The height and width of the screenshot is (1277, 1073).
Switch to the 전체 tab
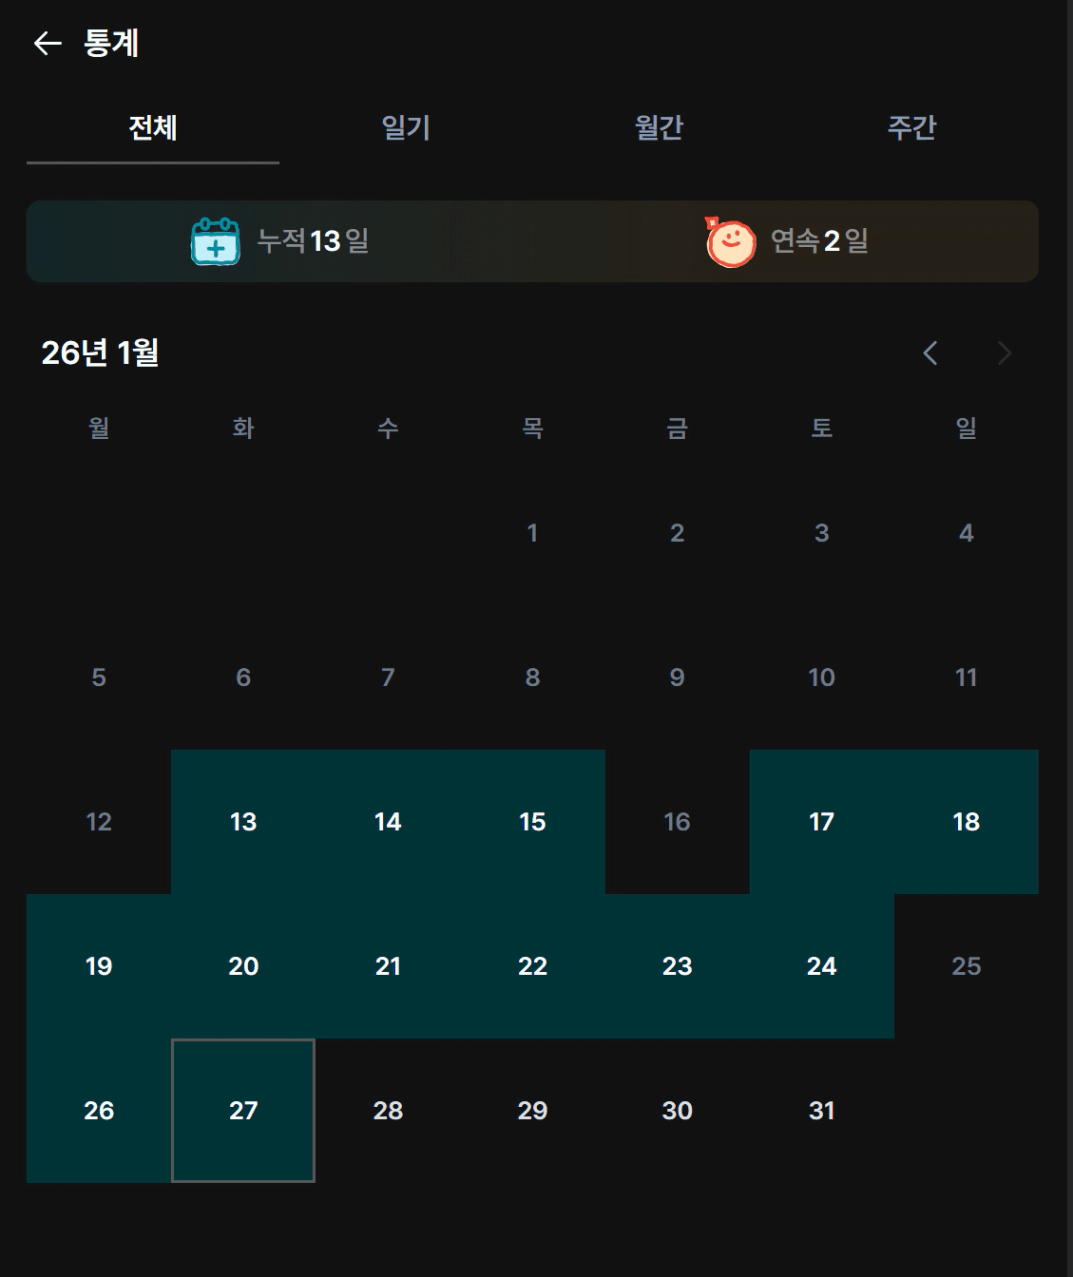(x=153, y=128)
